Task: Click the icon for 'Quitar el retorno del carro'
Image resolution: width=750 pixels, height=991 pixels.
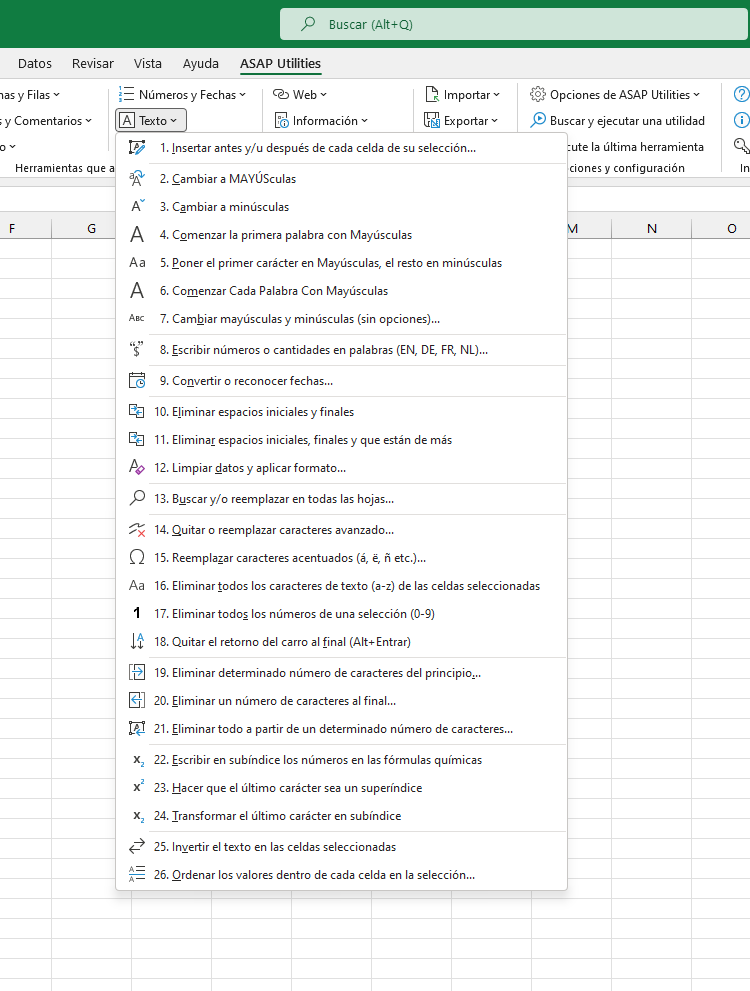Action: [136, 641]
